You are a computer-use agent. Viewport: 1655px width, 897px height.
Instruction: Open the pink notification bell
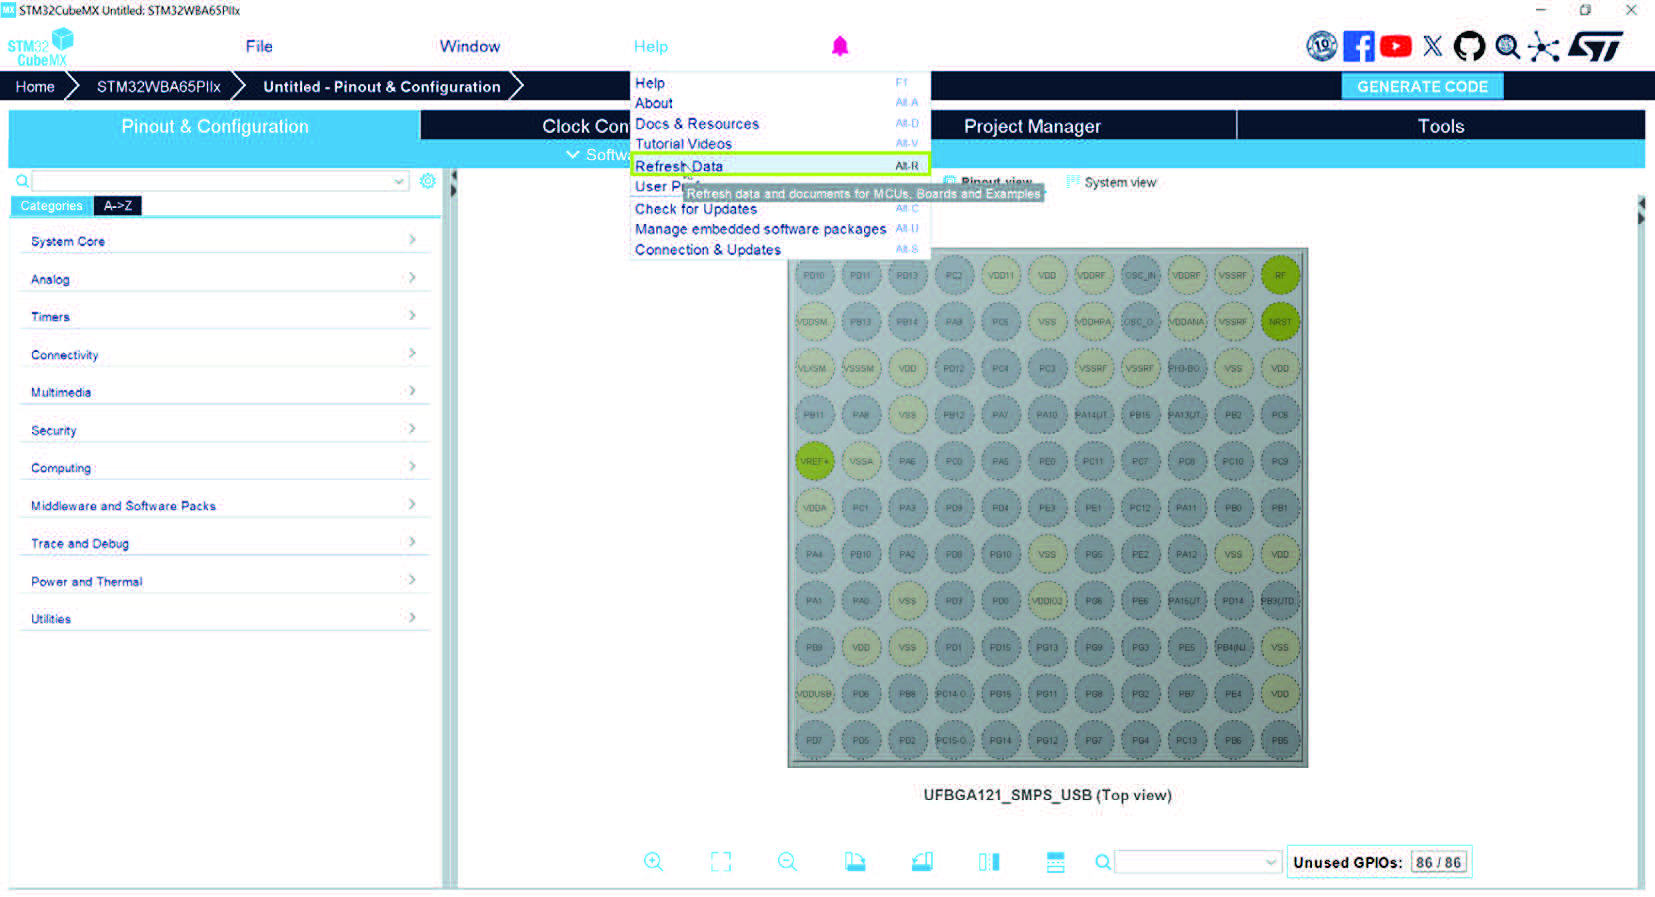[x=840, y=46]
